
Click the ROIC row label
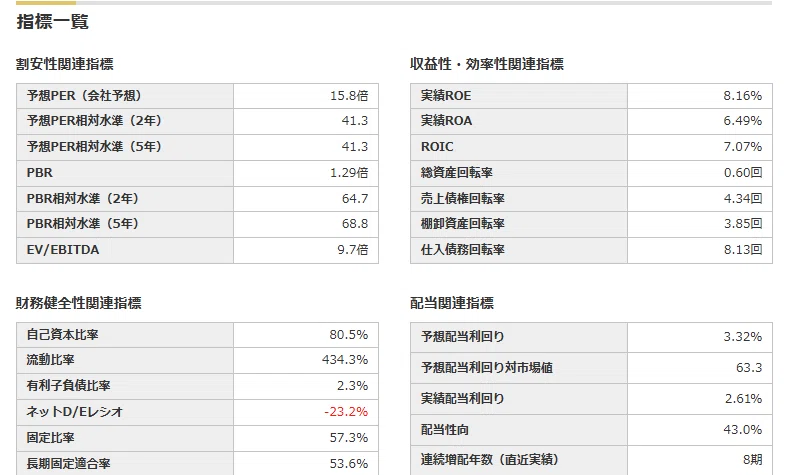pos(437,147)
